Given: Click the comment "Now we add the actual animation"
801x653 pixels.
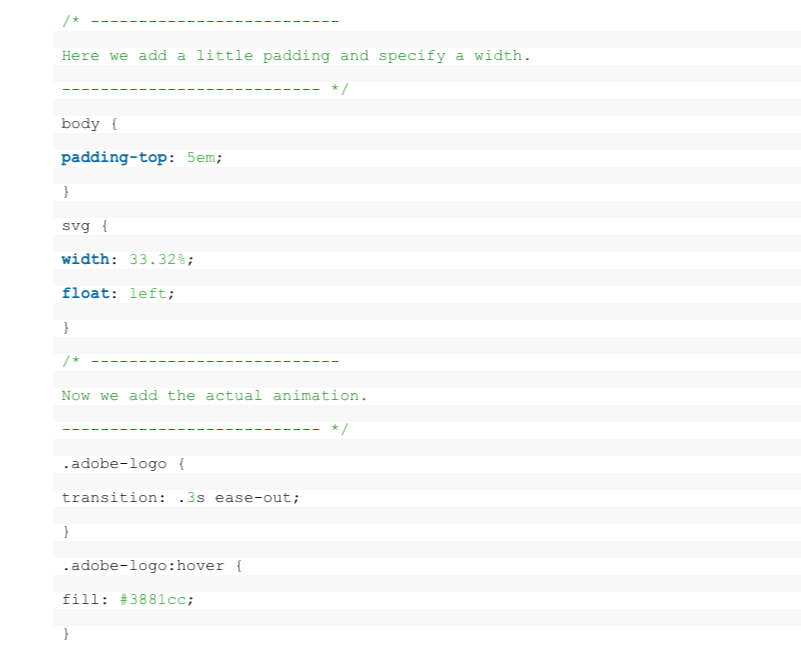Looking at the screenshot, I should [214, 396].
